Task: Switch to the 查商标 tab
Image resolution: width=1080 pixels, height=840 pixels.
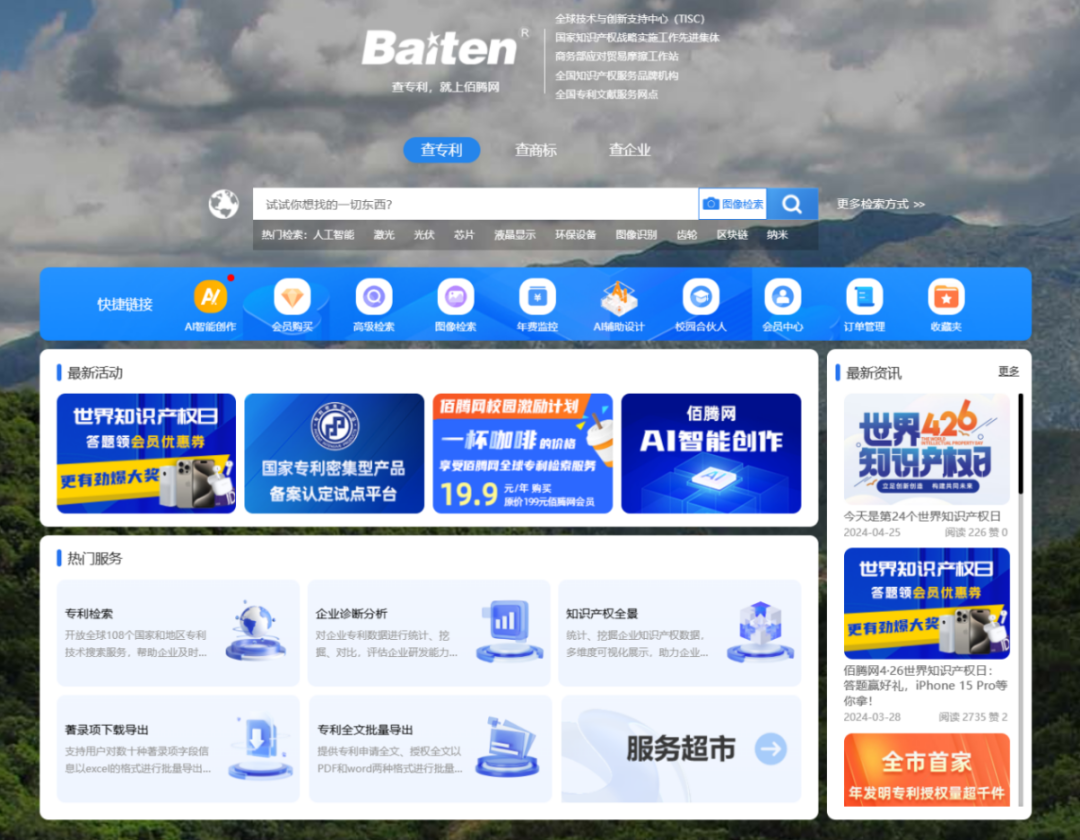Action: pos(536,149)
